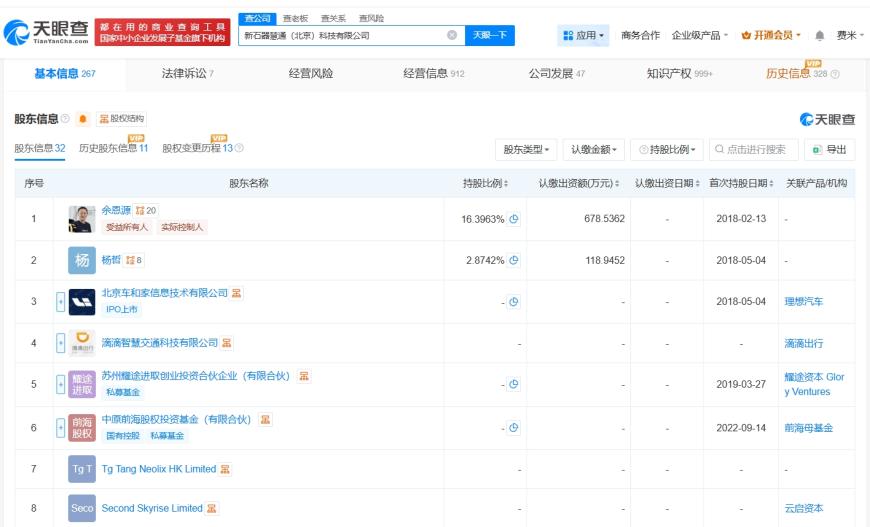This screenshot has height=527, width=870.
Task: Expand row 4 滴滴智慧交通 details
Action: [x=60, y=343]
